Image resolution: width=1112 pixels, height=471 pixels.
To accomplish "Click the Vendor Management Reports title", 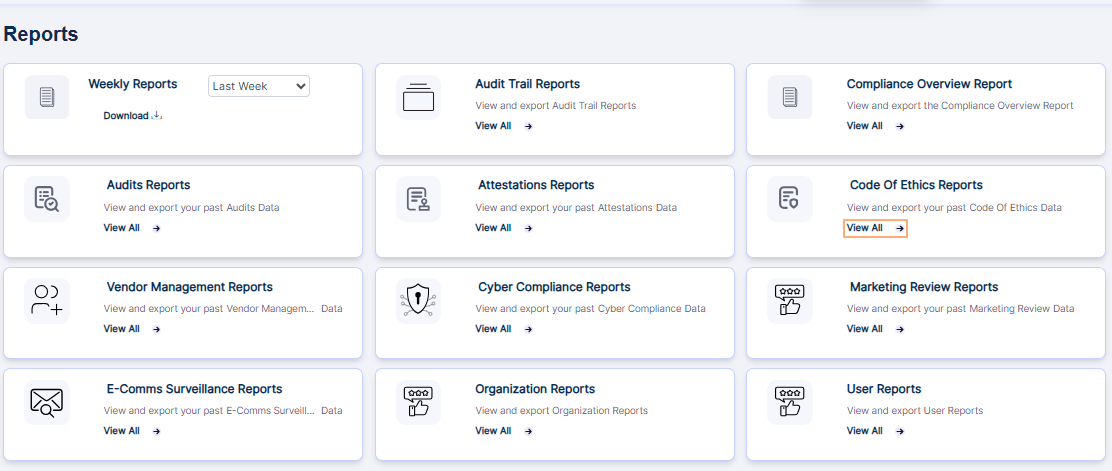I will (189, 287).
